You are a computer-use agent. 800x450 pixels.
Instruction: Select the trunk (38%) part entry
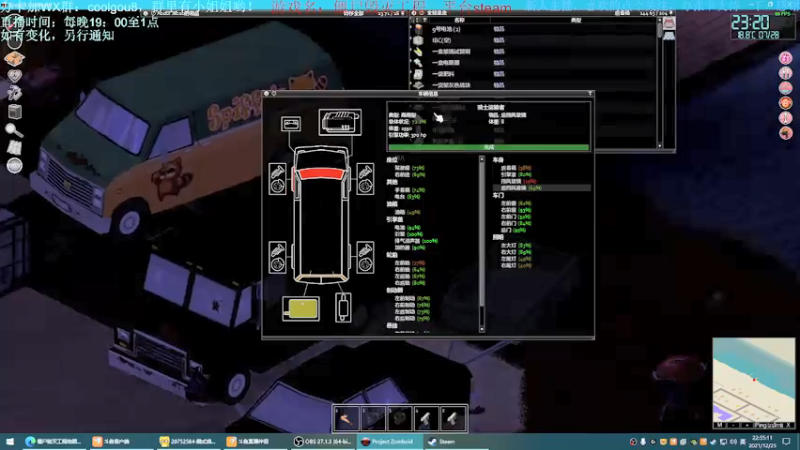[x=515, y=168]
